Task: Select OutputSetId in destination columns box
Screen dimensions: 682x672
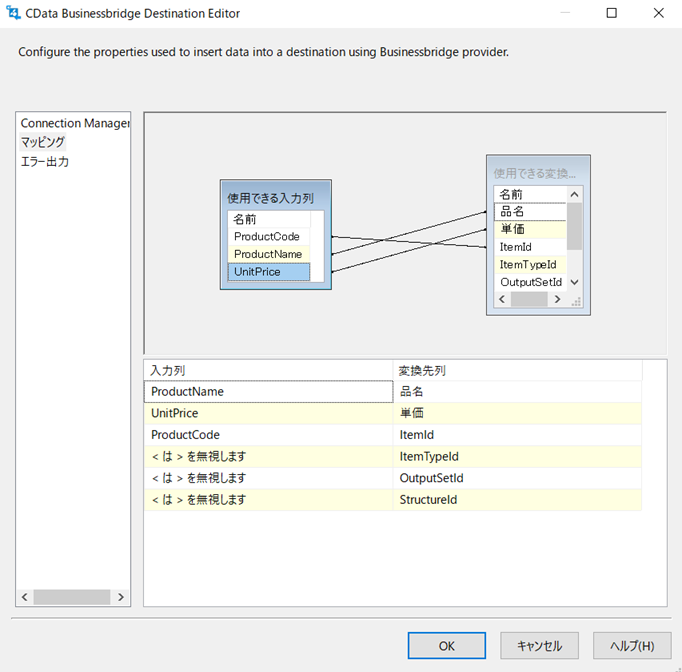Action: 530,282
